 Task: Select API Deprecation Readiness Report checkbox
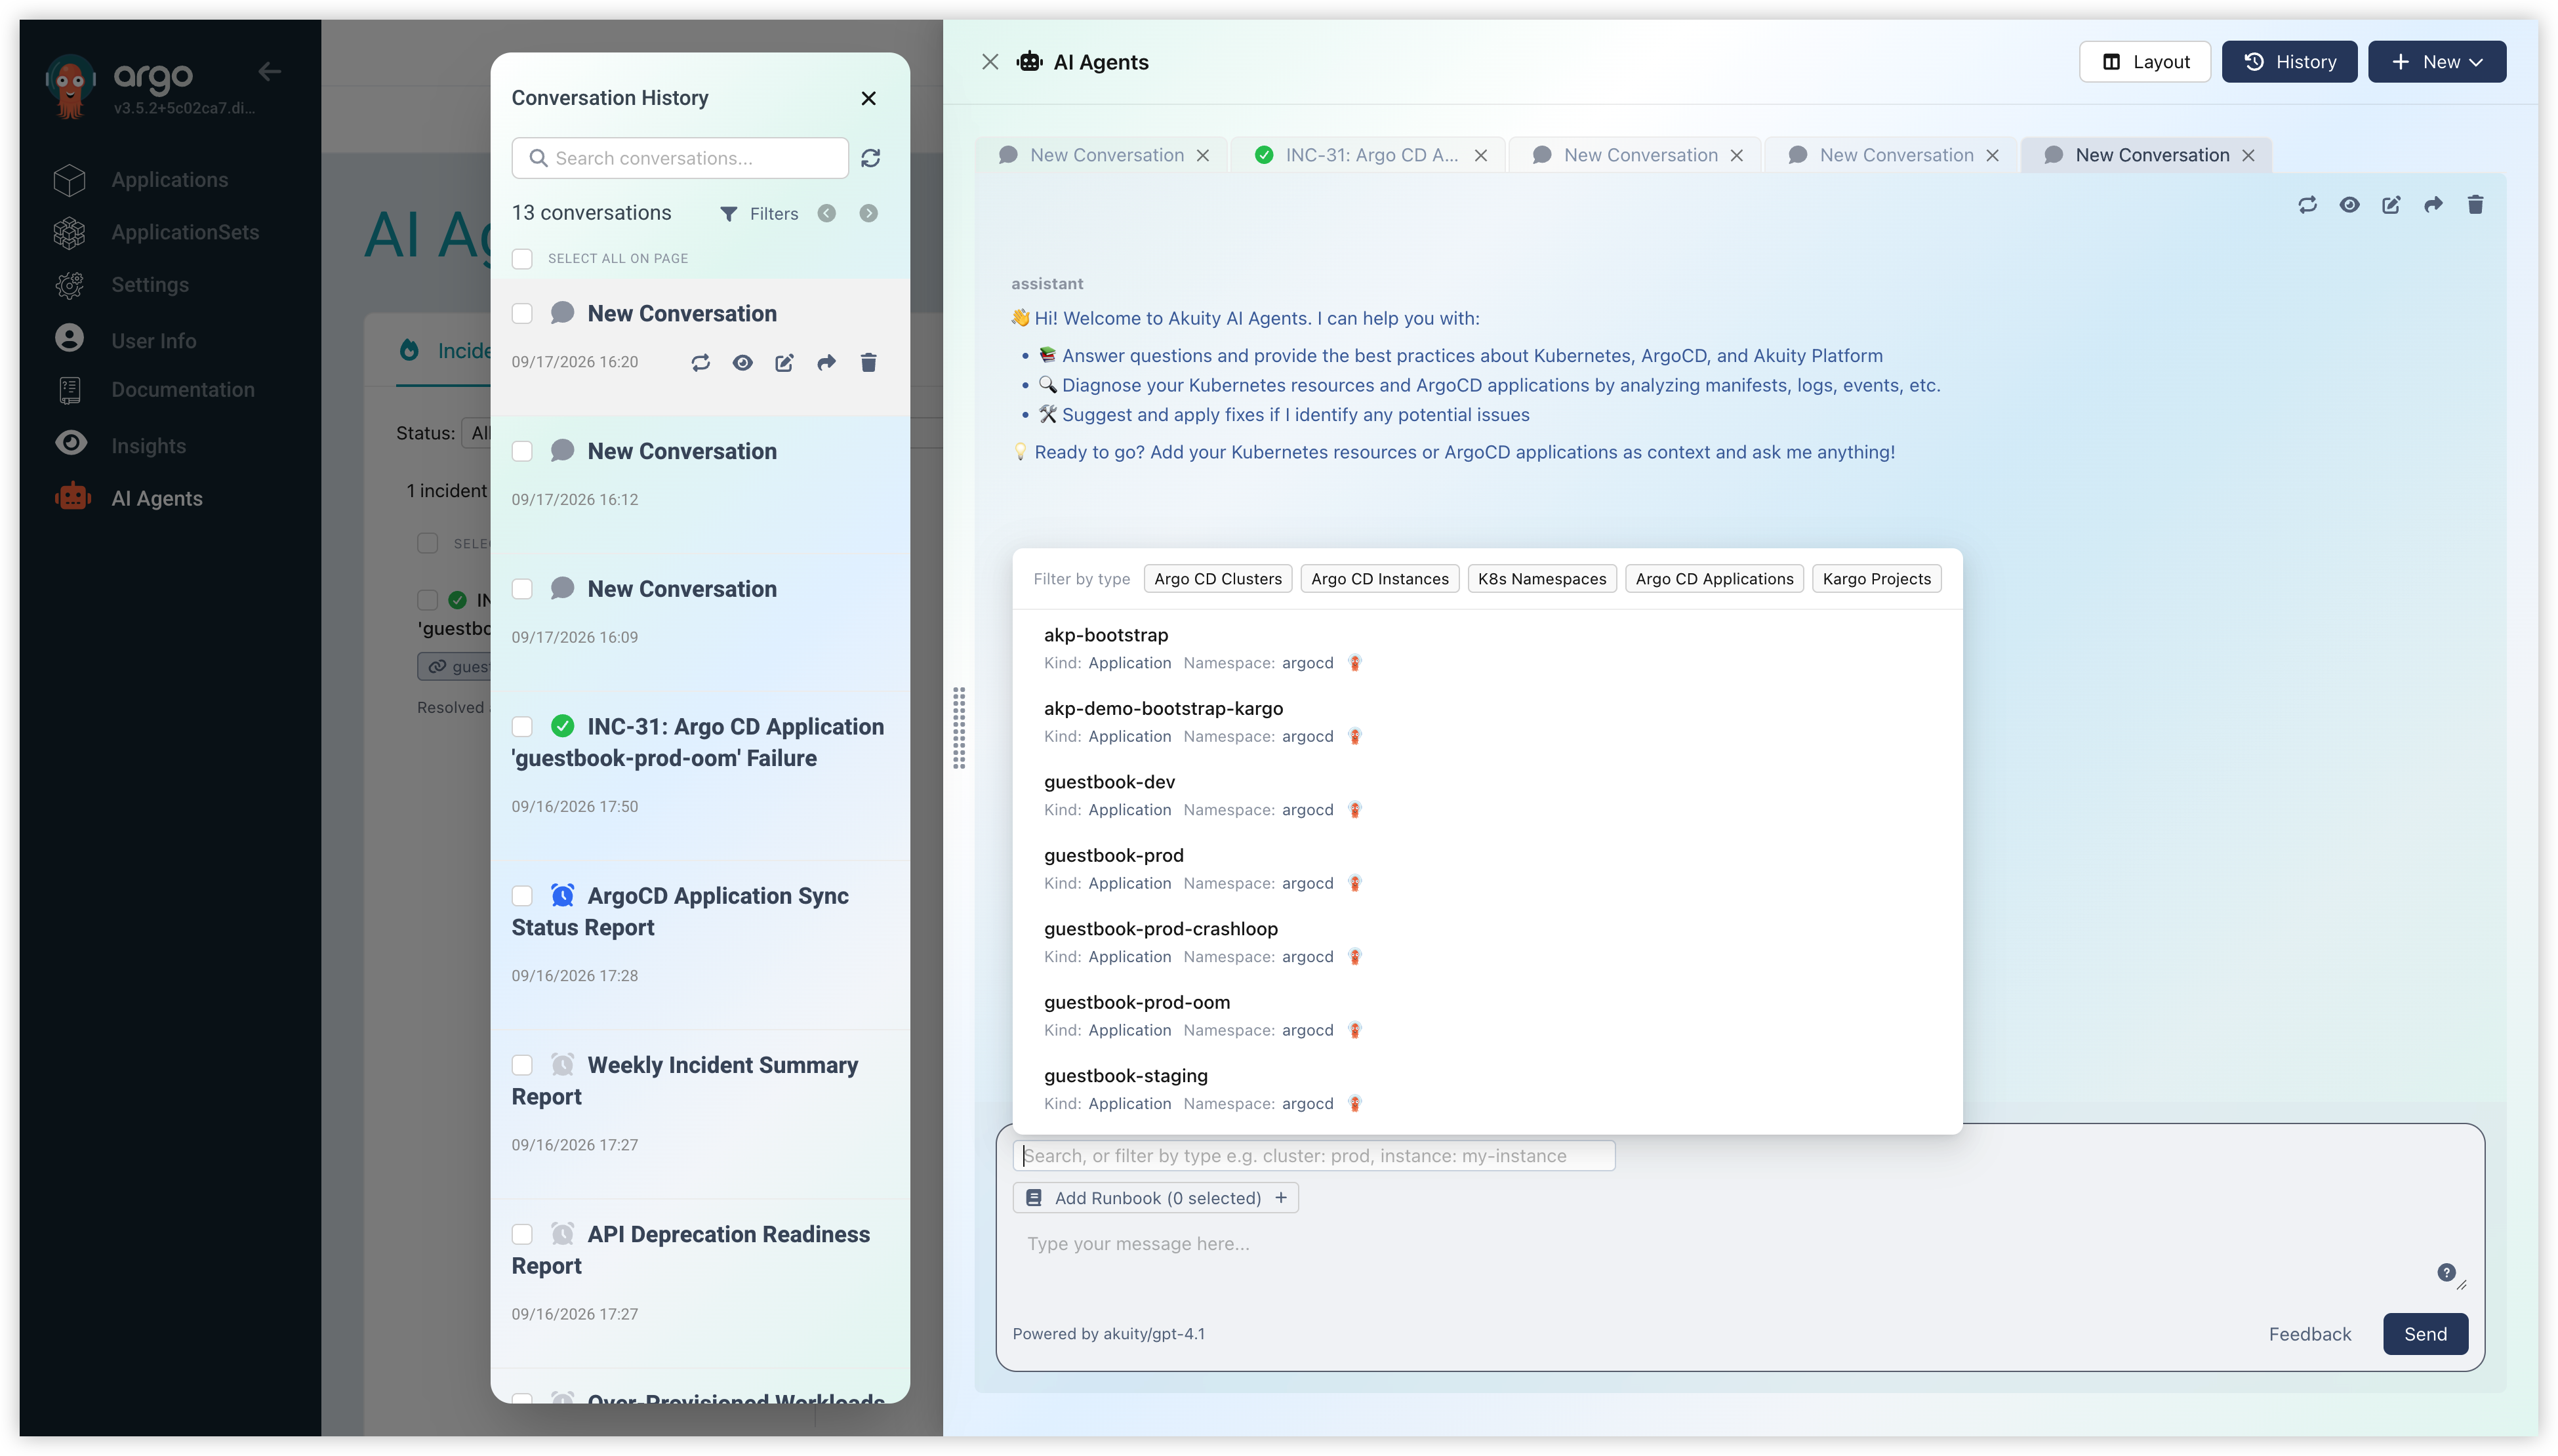click(x=522, y=1234)
